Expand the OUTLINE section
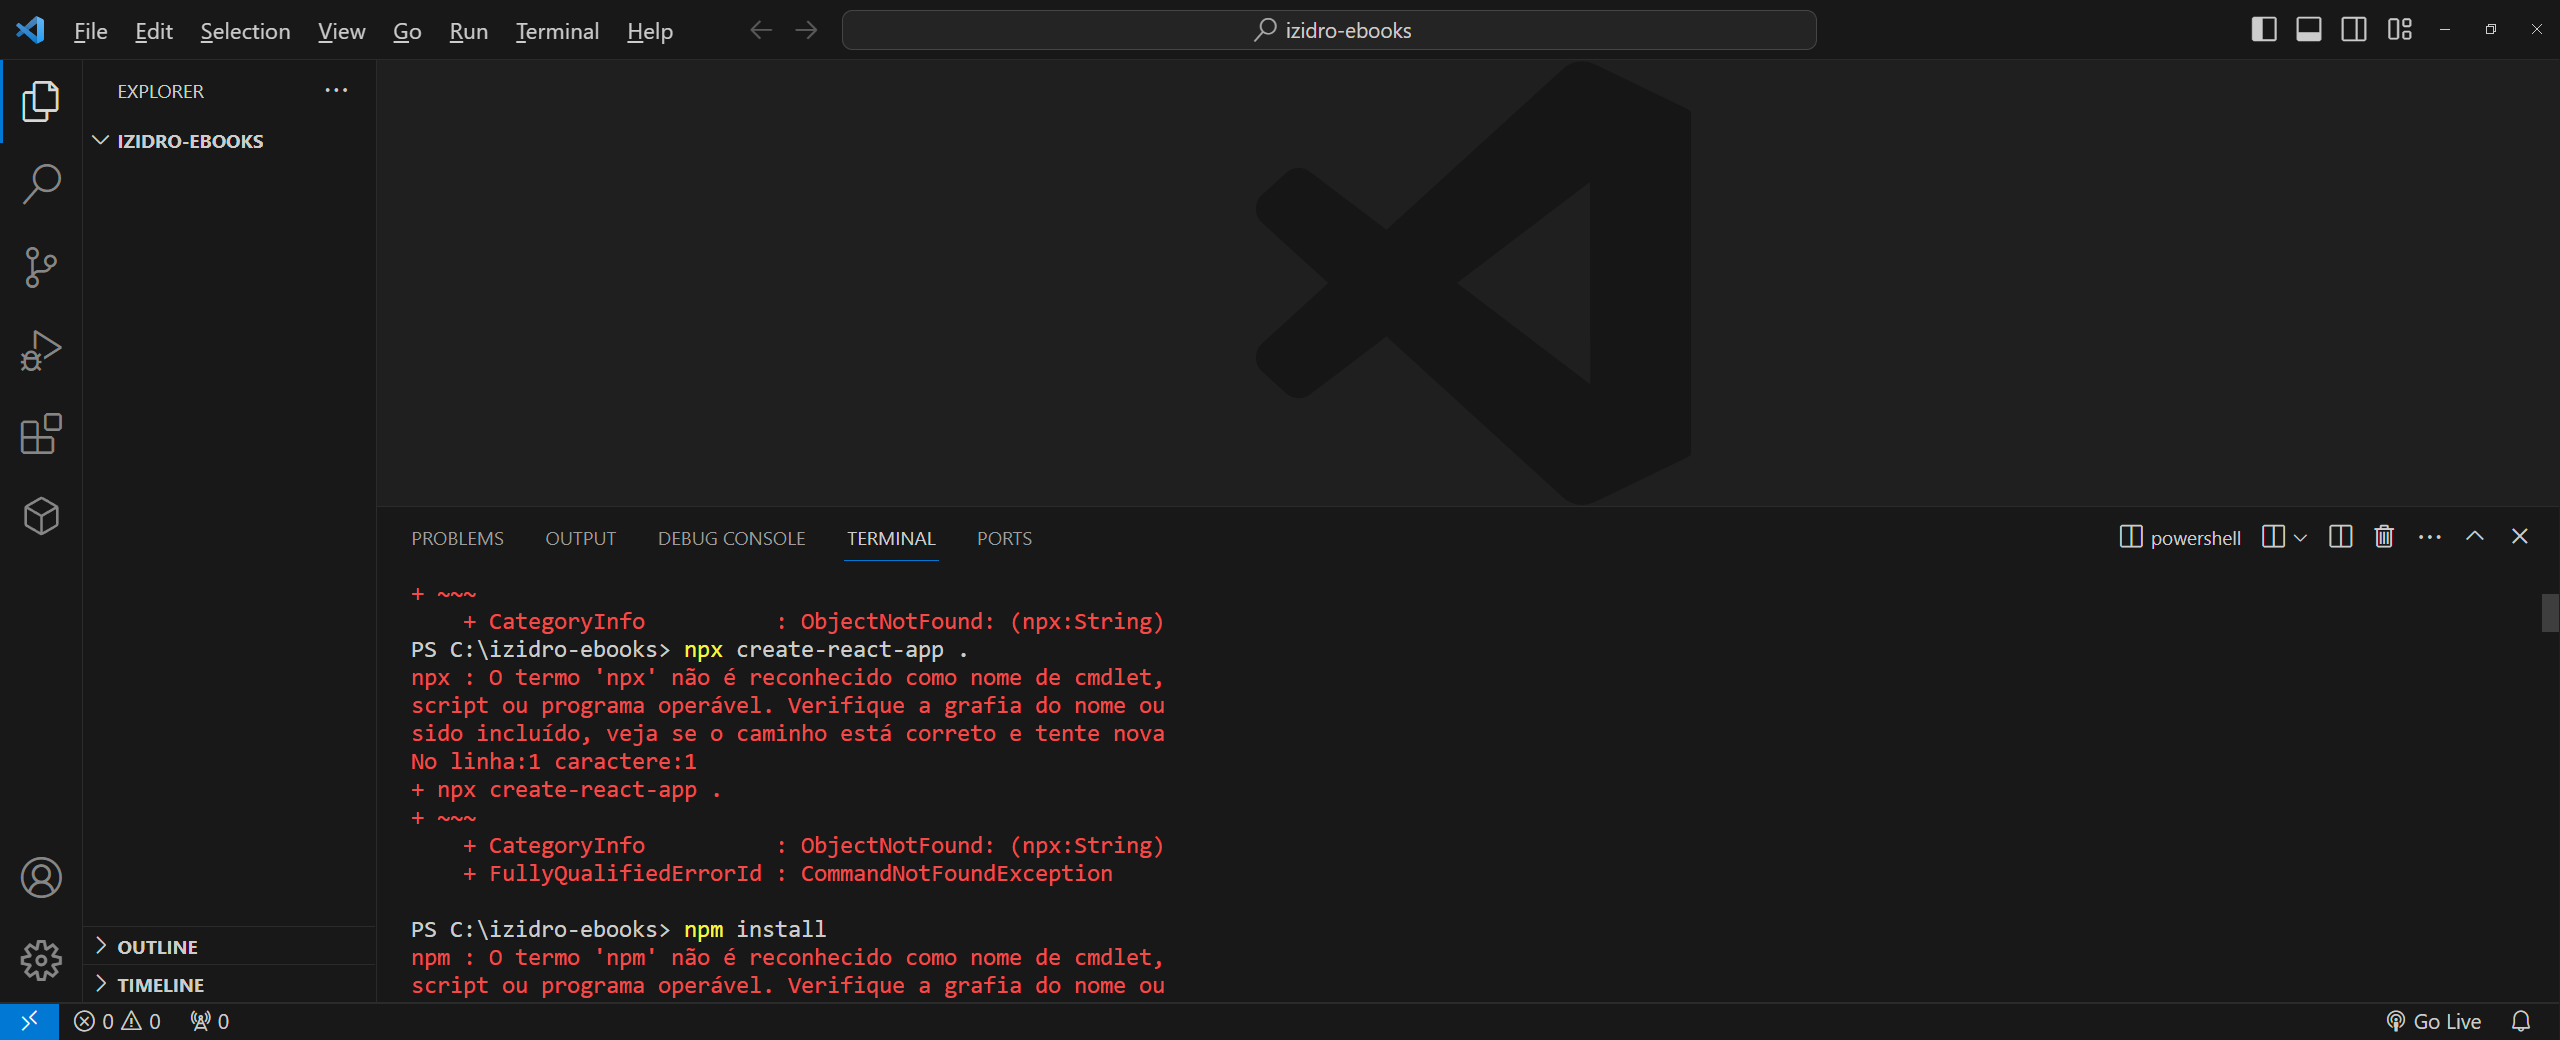Screen dimensions: 2560x1040 158,947
